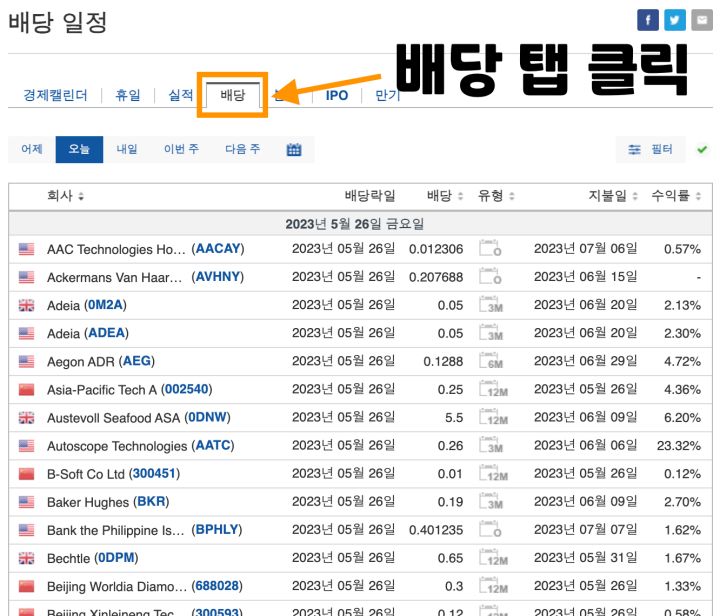Sort table by 배당 column
Viewport: 720px width, 616px height.
[444, 196]
